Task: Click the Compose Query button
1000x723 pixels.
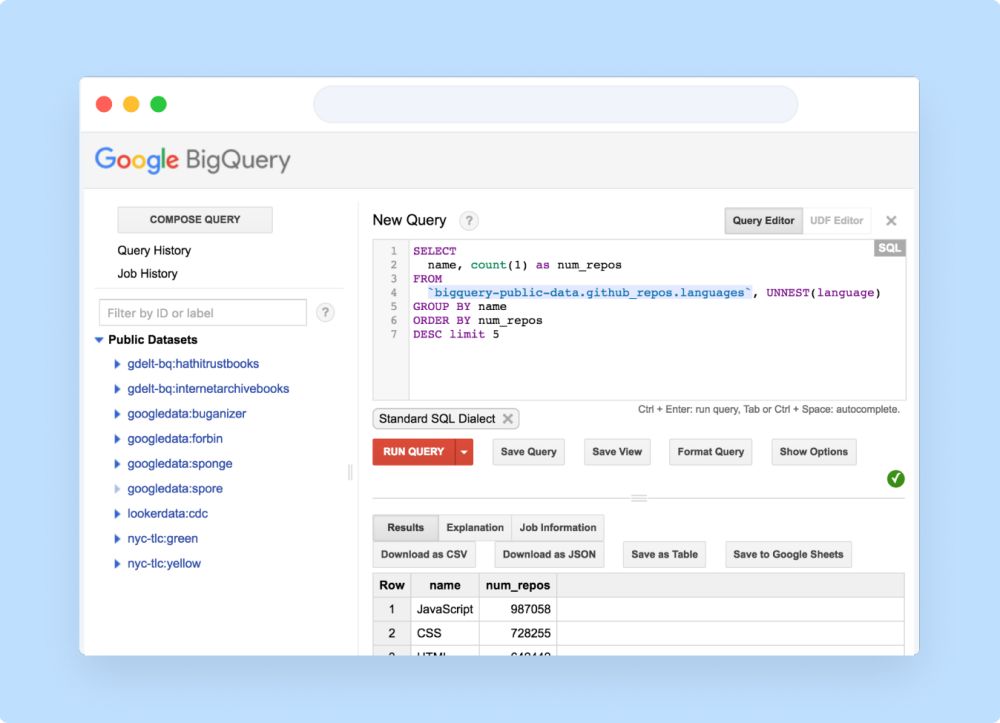Action: (x=195, y=219)
